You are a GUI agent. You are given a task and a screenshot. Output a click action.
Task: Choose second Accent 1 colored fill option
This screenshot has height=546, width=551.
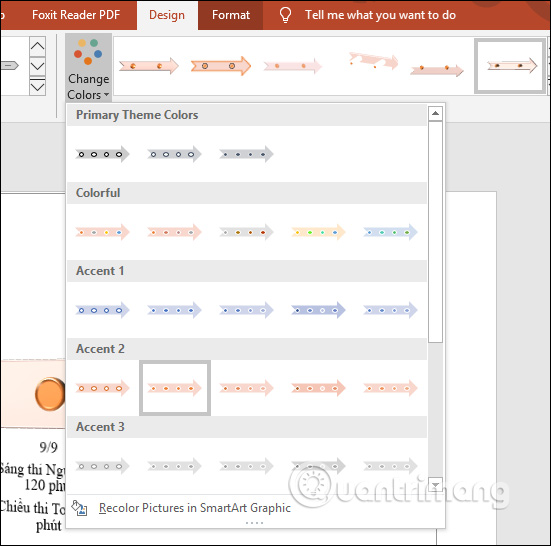(x=174, y=310)
